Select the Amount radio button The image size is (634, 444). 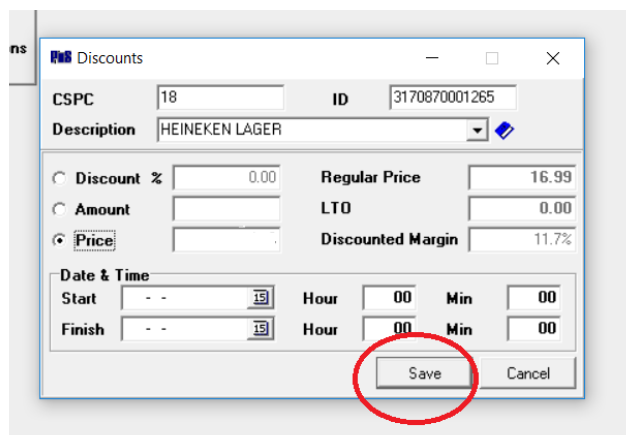pos(59,209)
